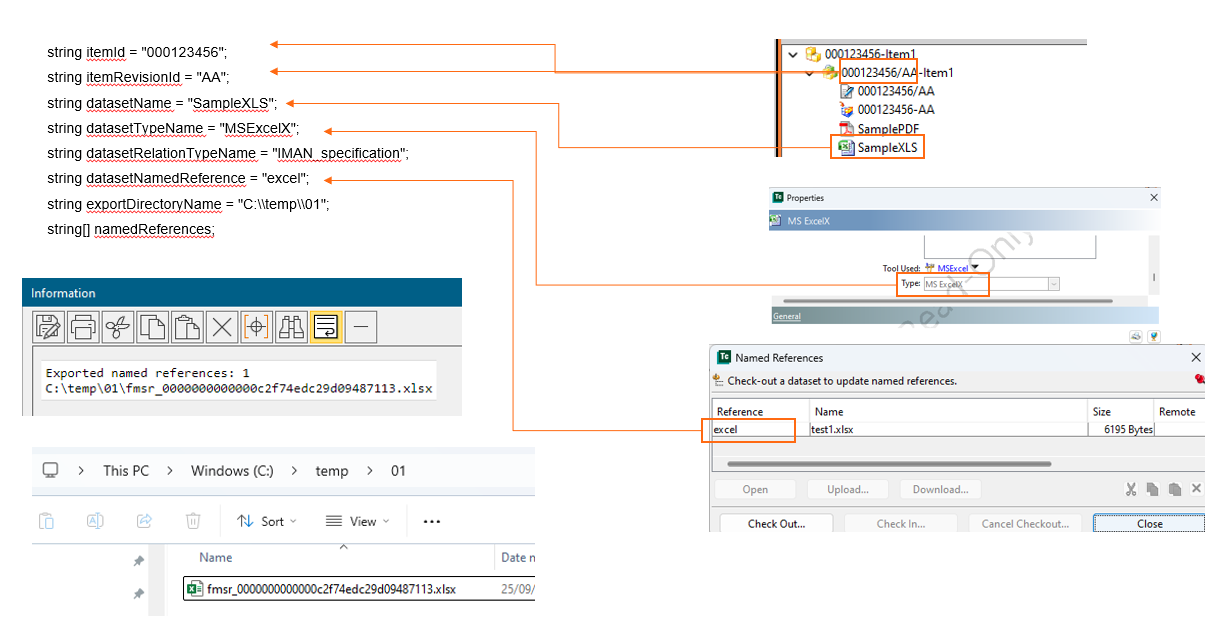Click the binoculars Find icon in Information toolbar
Screen dimensions: 1216x624
tap(291, 327)
